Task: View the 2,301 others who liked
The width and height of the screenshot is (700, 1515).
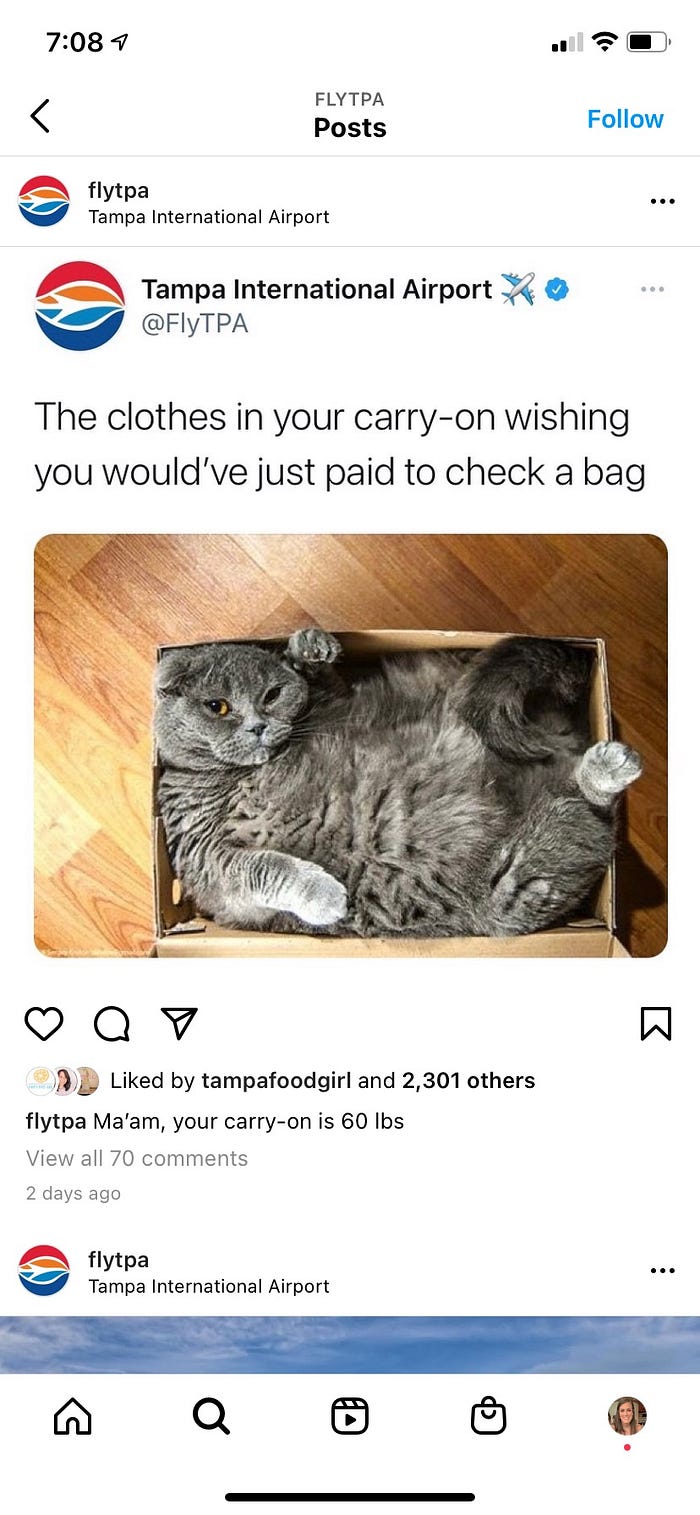Action: [x=468, y=1081]
